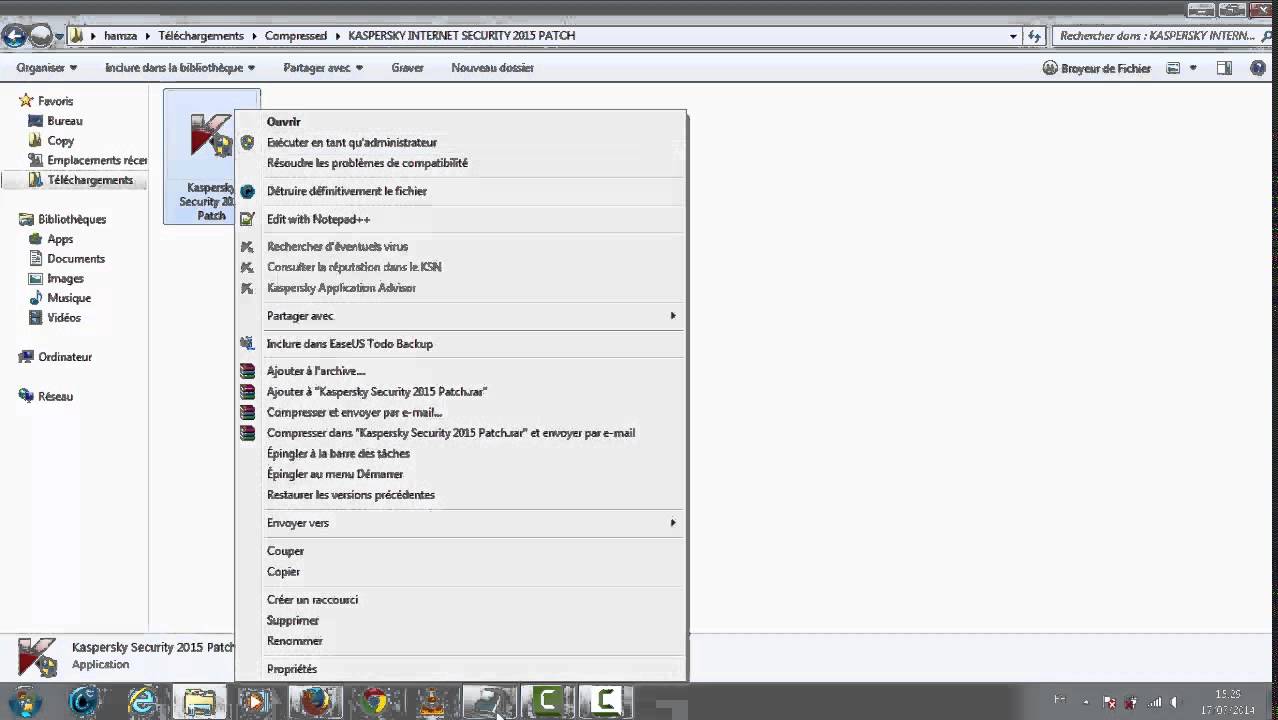1278x720 pixels.
Task: Choose Copier in the context menu
Action: pyautogui.click(x=283, y=572)
